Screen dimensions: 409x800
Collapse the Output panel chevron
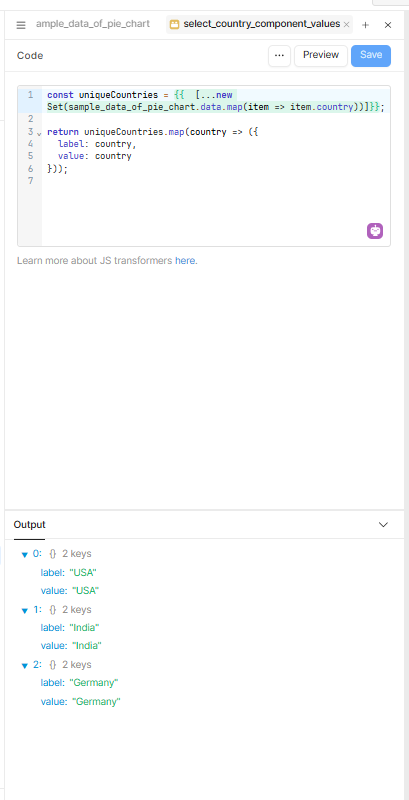(x=384, y=524)
